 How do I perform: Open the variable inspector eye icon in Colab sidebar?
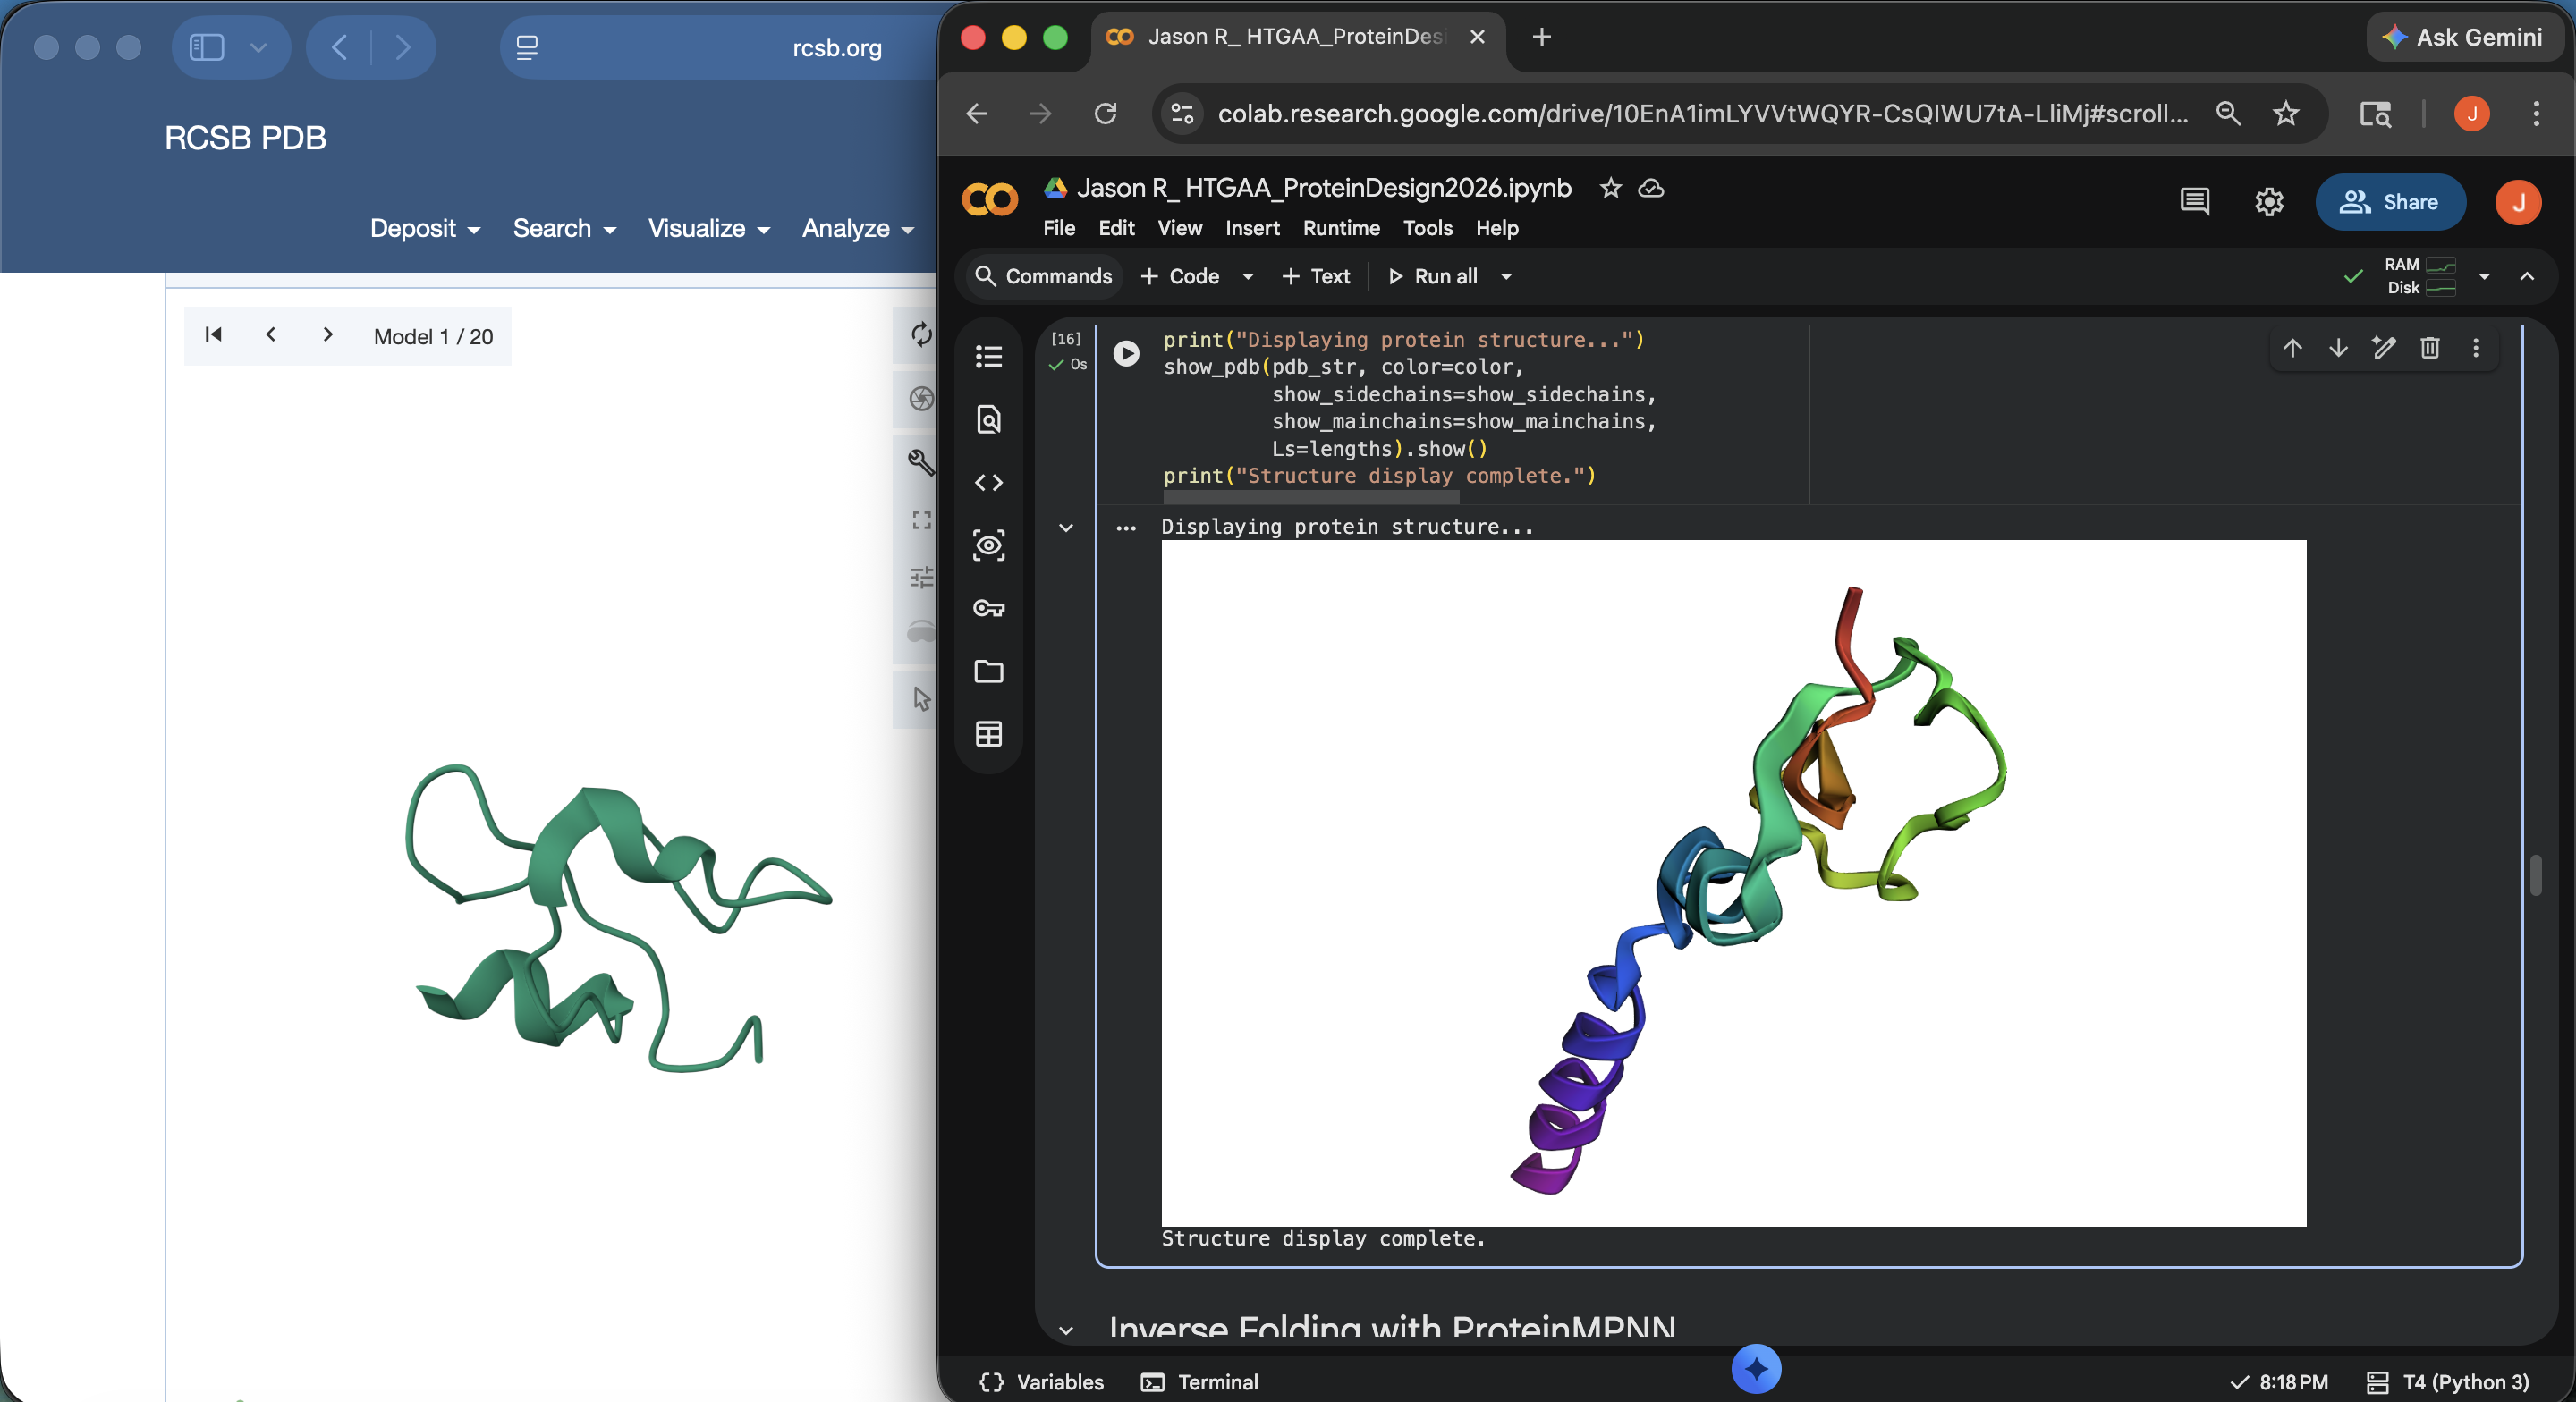pyautogui.click(x=988, y=545)
